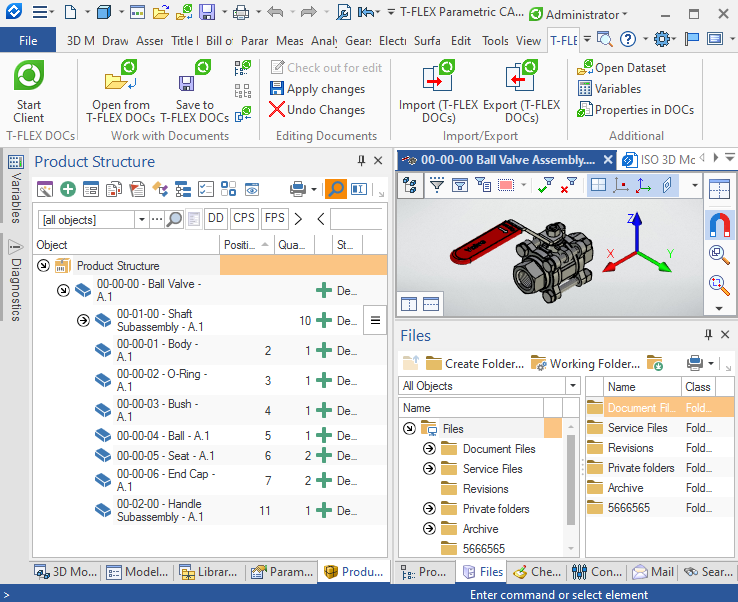Image resolution: width=738 pixels, height=602 pixels.
Task: Click the search magnifier beside all objects
Action: (x=174, y=219)
